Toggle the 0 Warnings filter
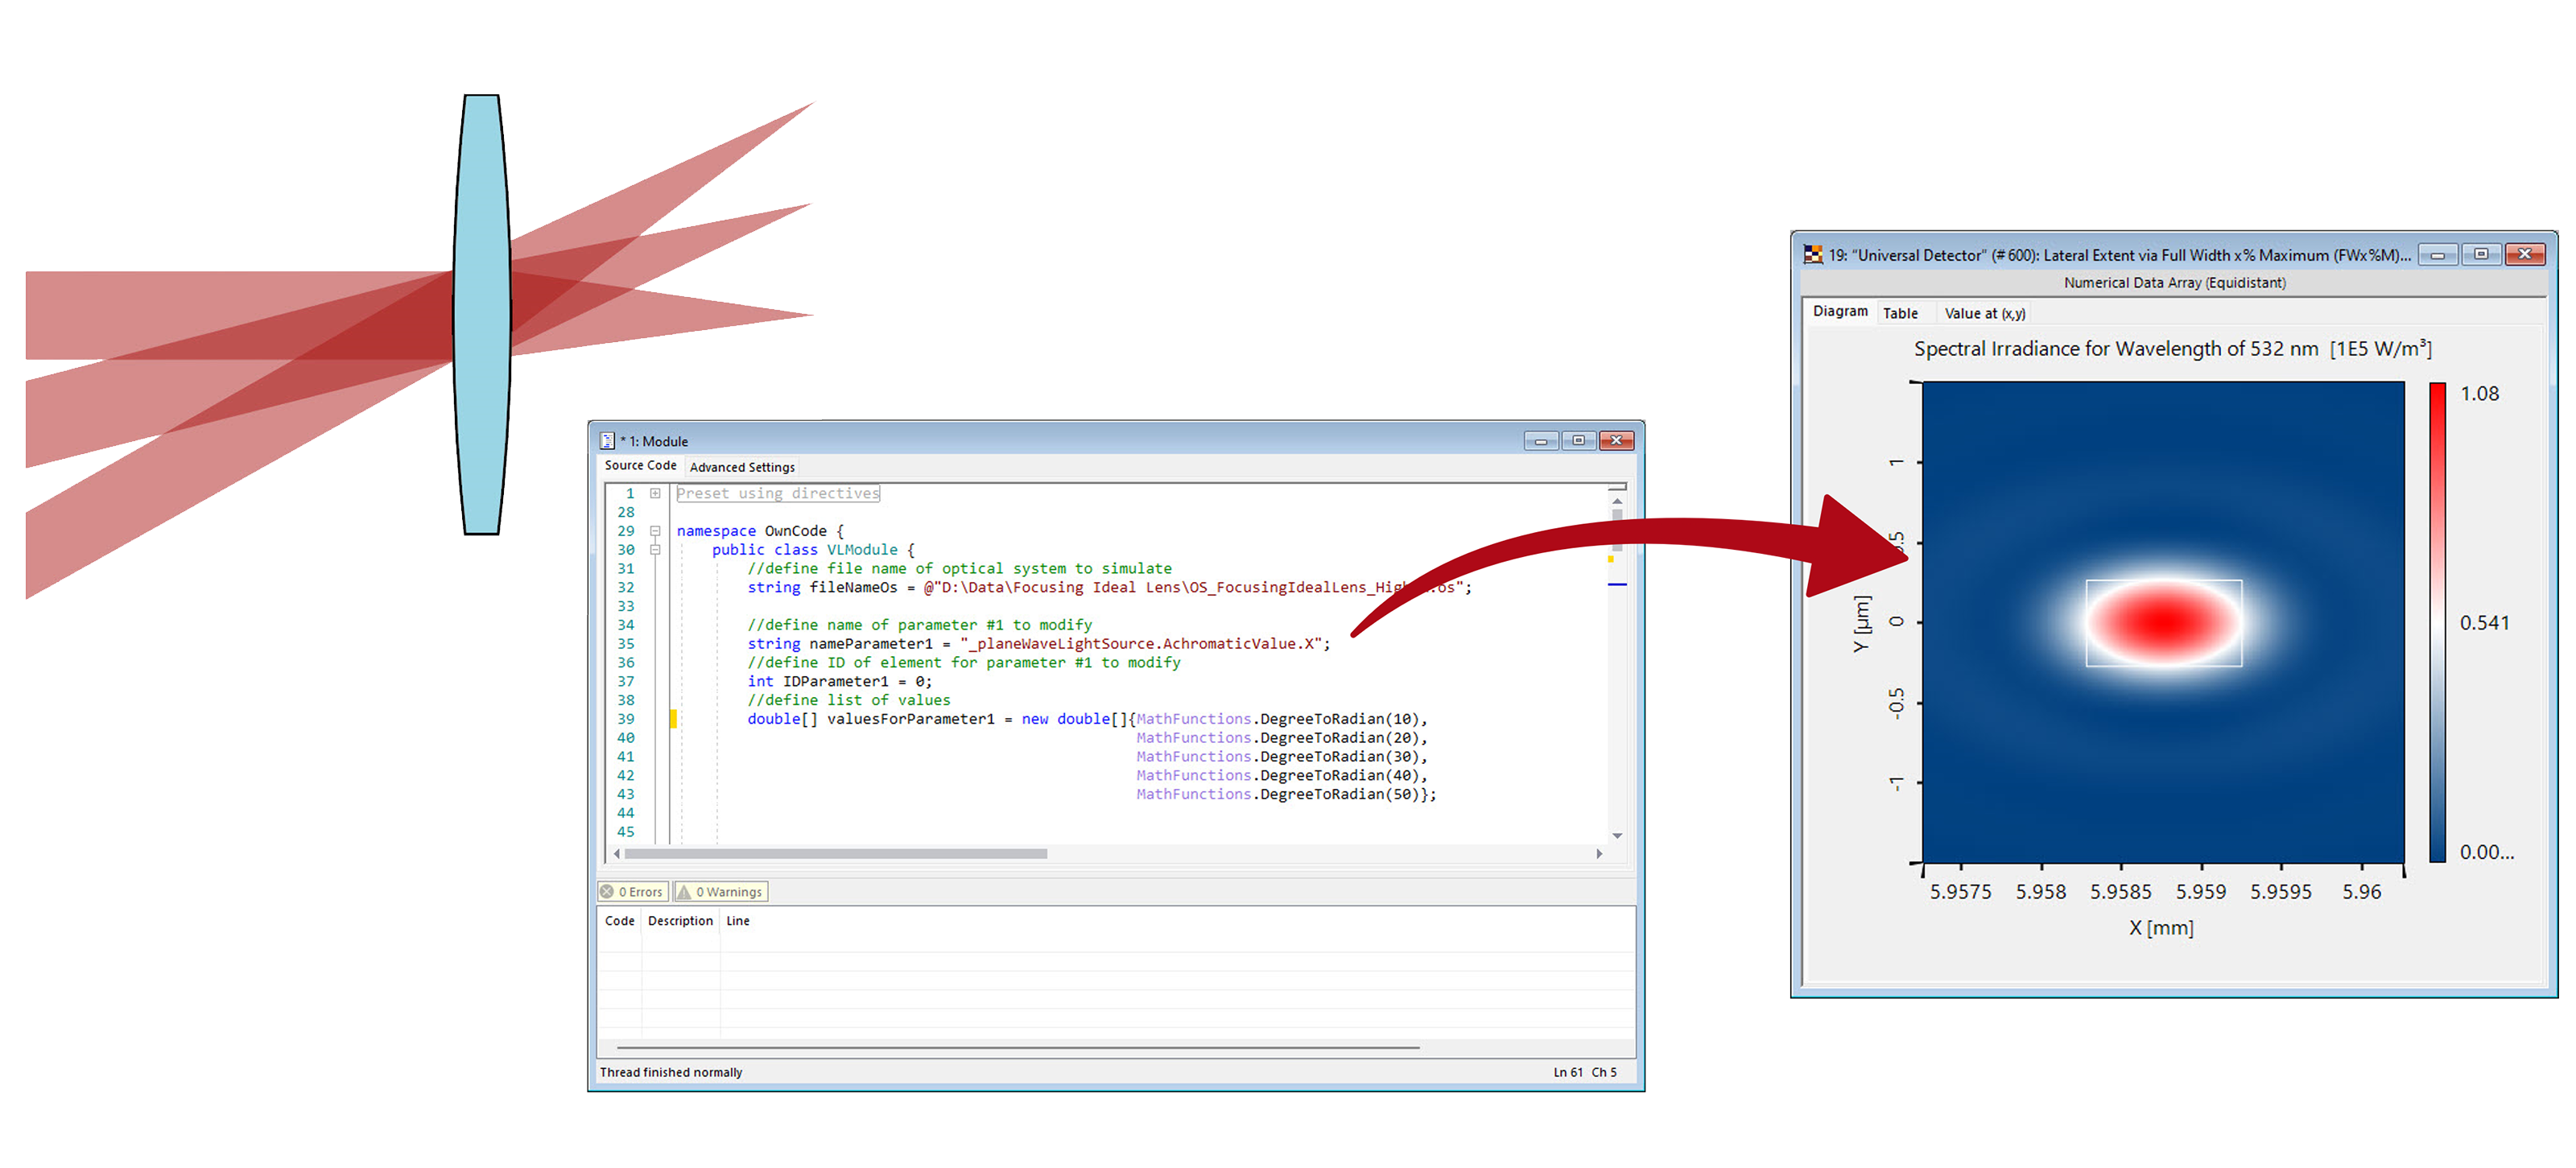The image size is (2576, 1168). click(x=721, y=892)
